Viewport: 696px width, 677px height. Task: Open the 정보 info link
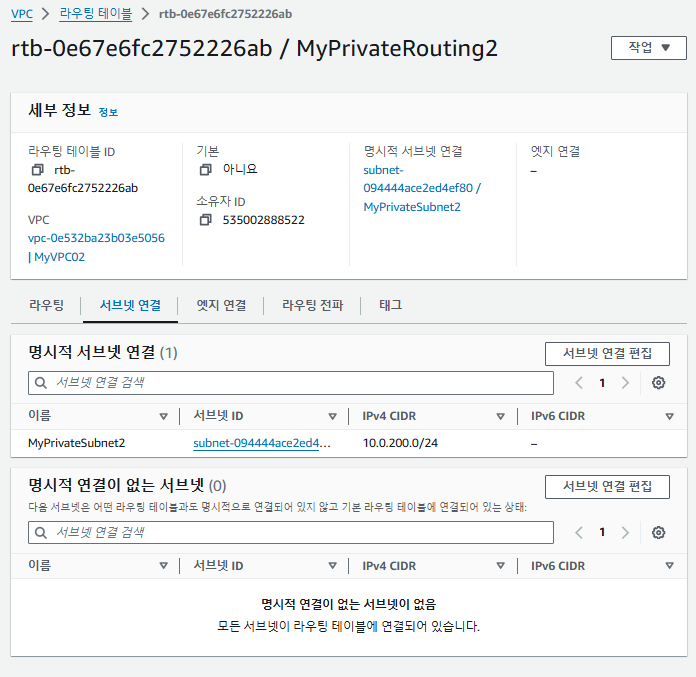pos(108,112)
